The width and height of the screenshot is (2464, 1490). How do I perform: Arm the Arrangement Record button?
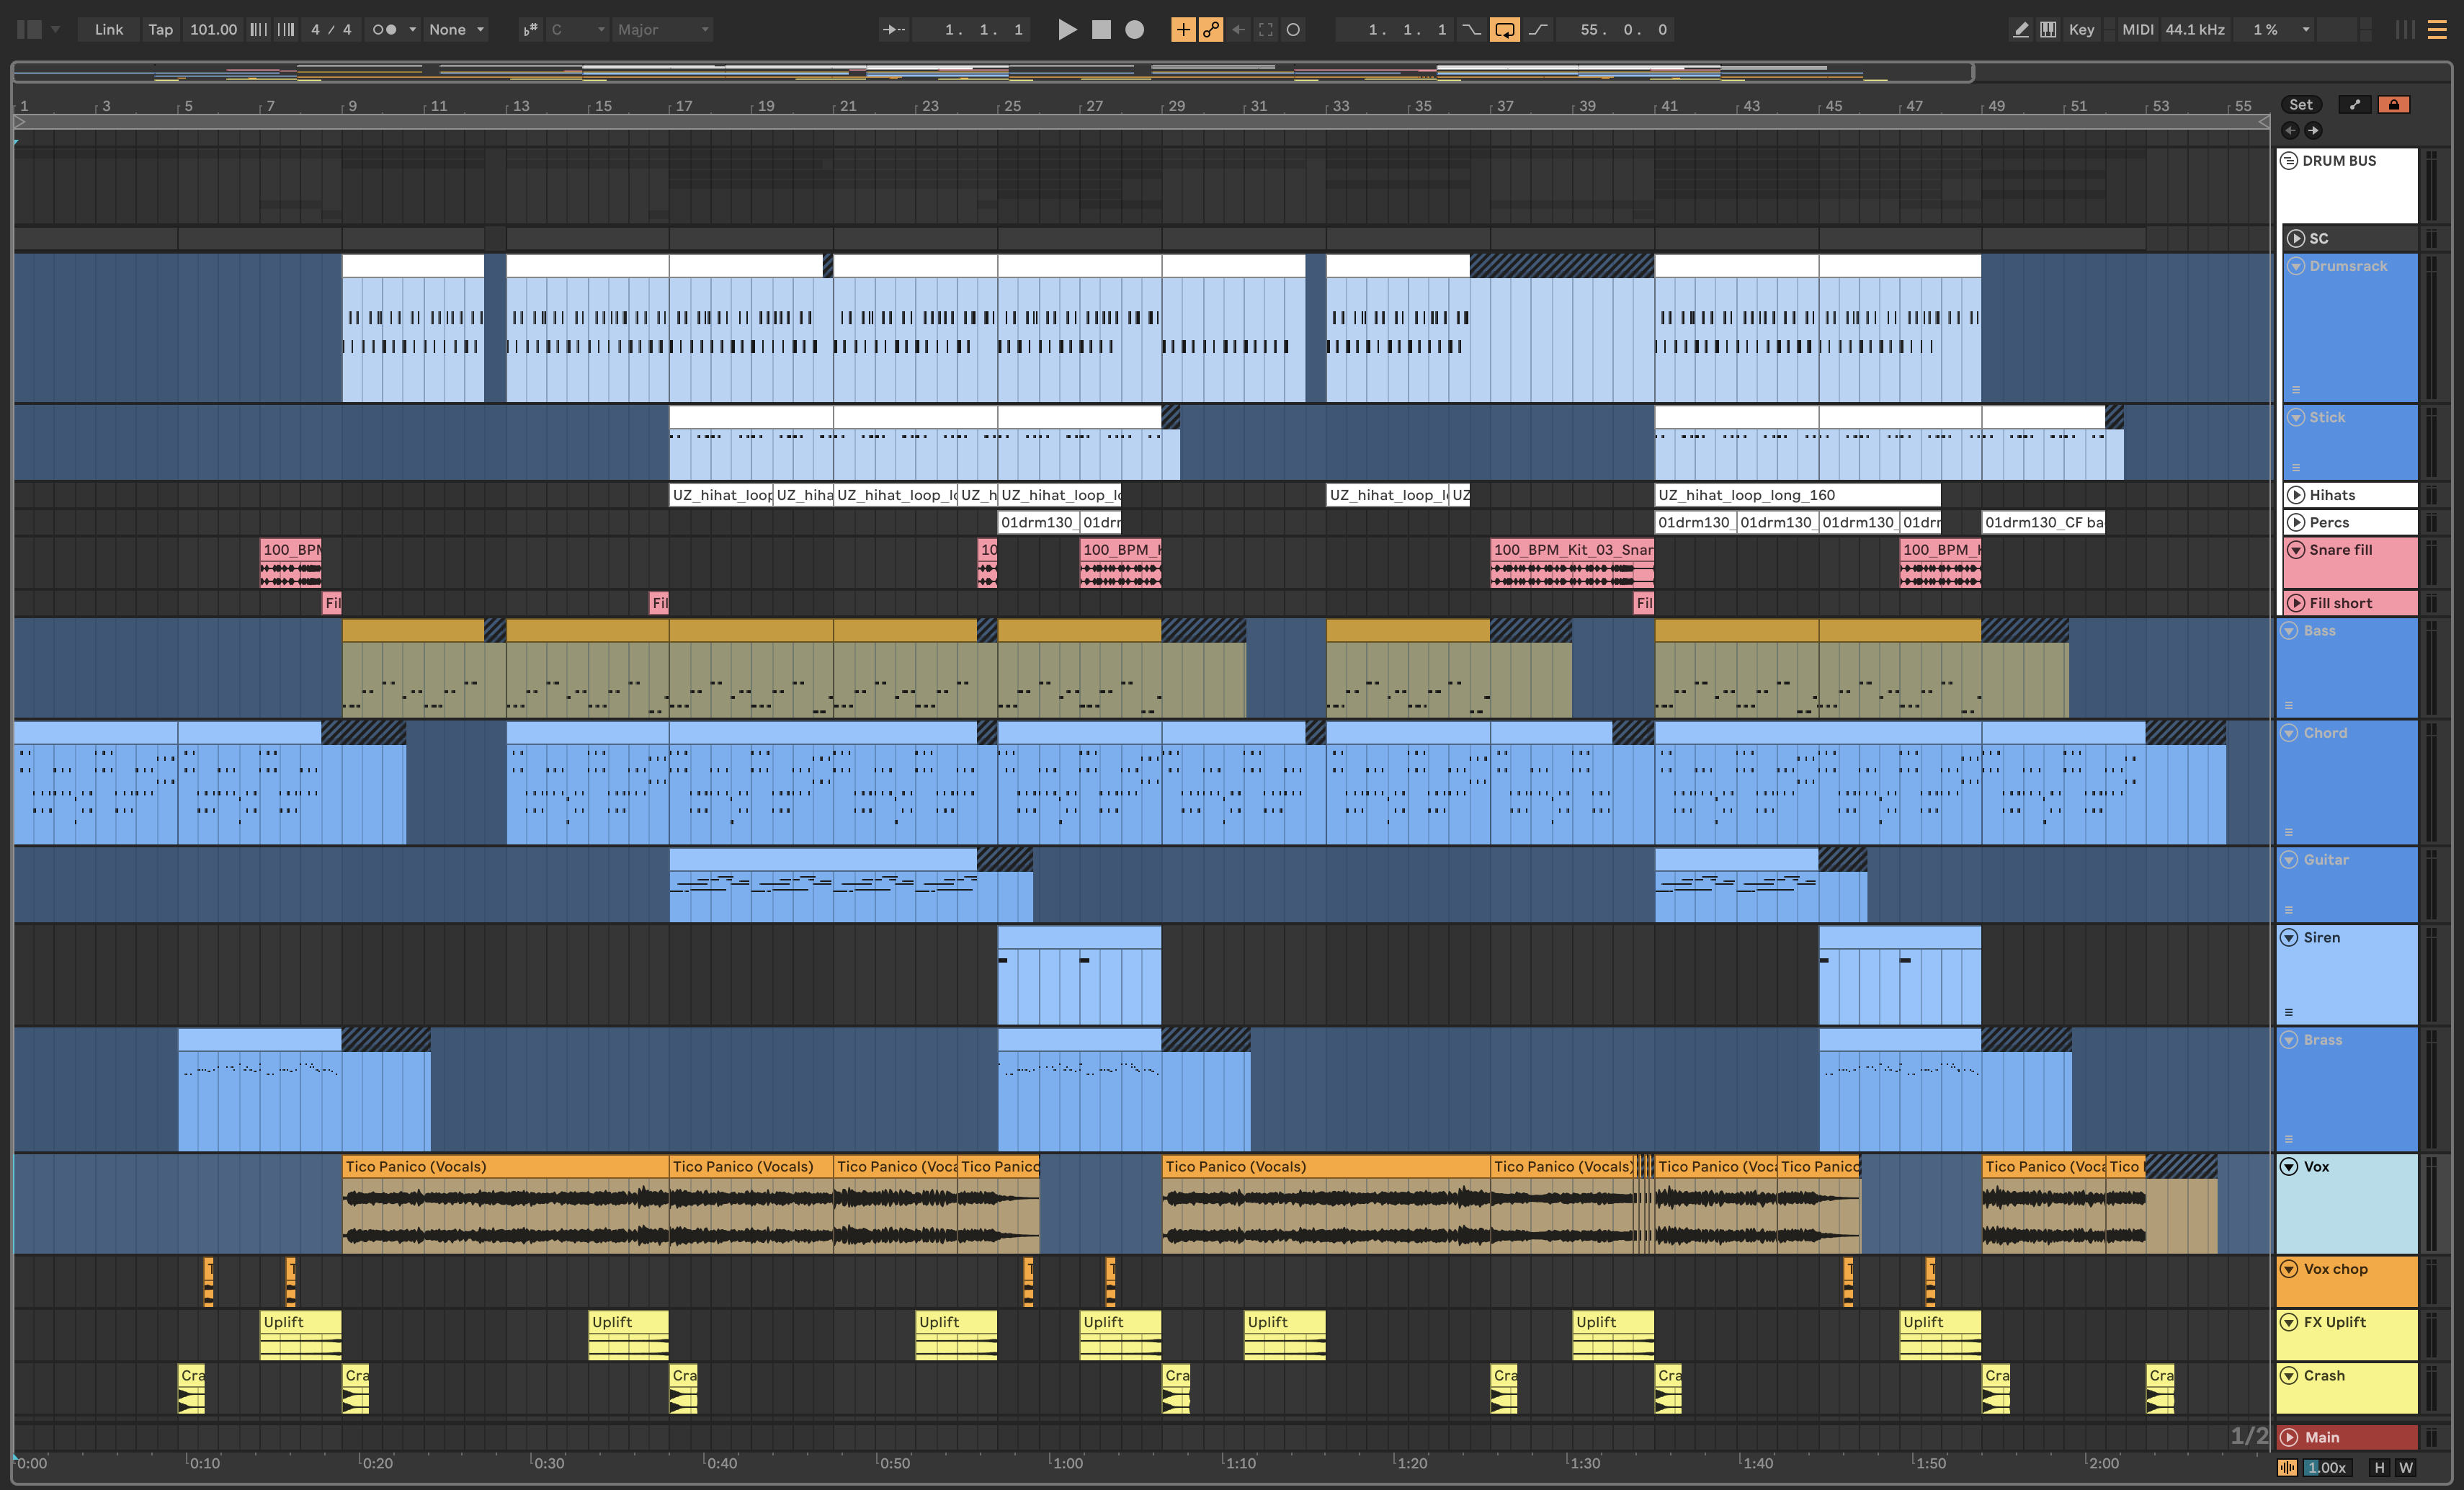tap(1134, 30)
